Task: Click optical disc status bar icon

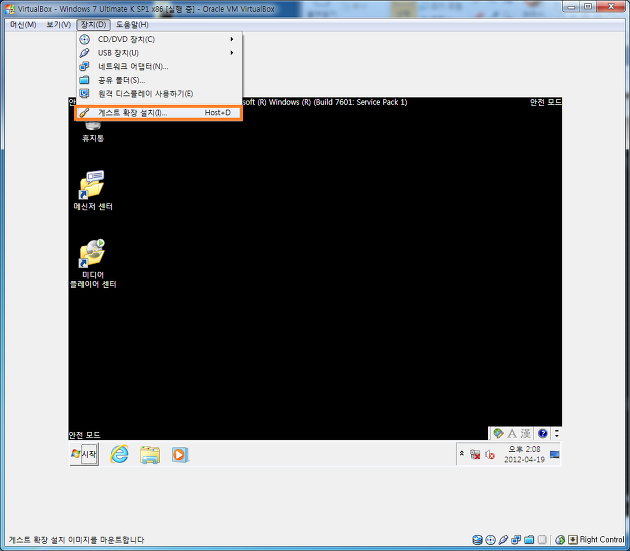Action: [x=491, y=540]
